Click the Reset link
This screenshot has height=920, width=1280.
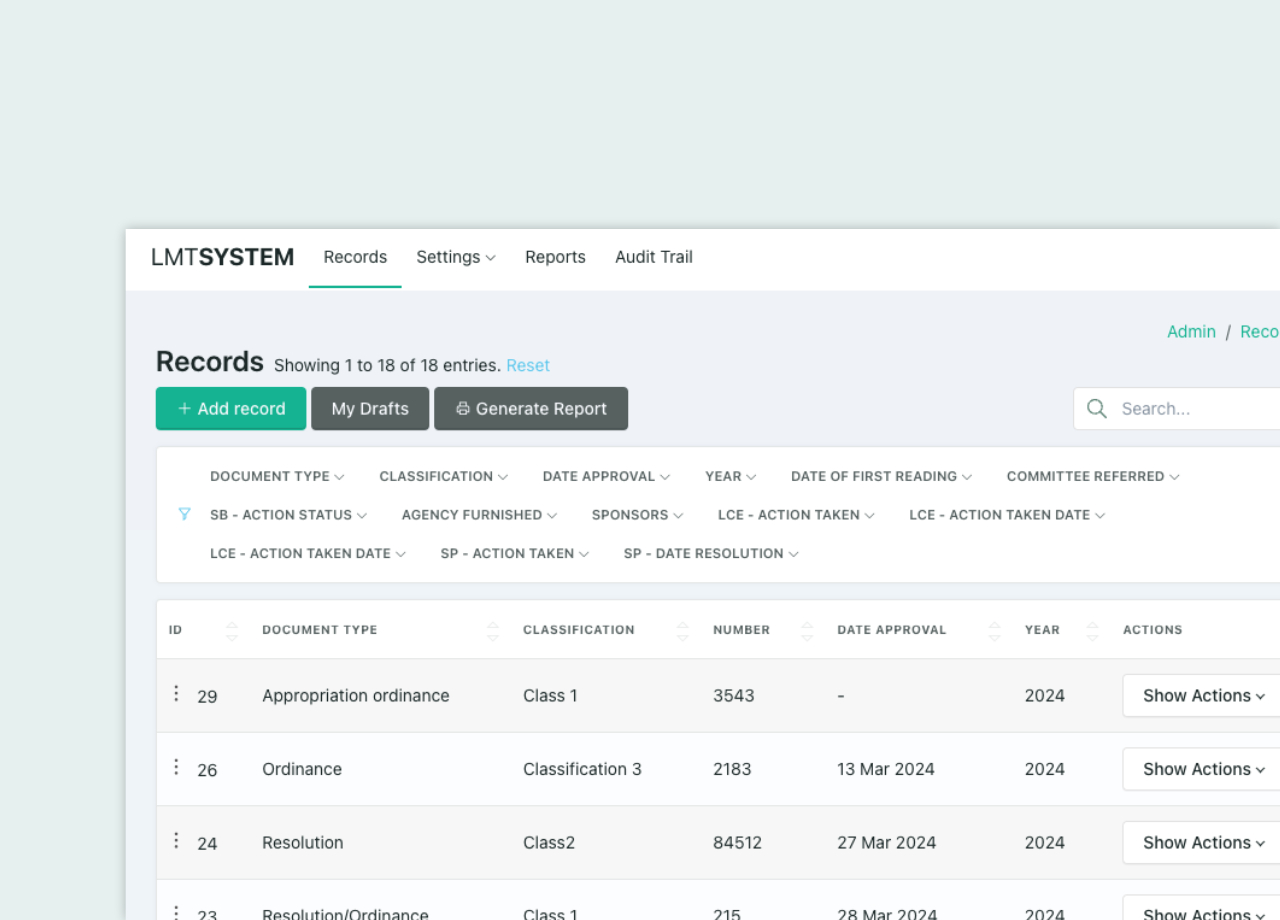point(528,366)
